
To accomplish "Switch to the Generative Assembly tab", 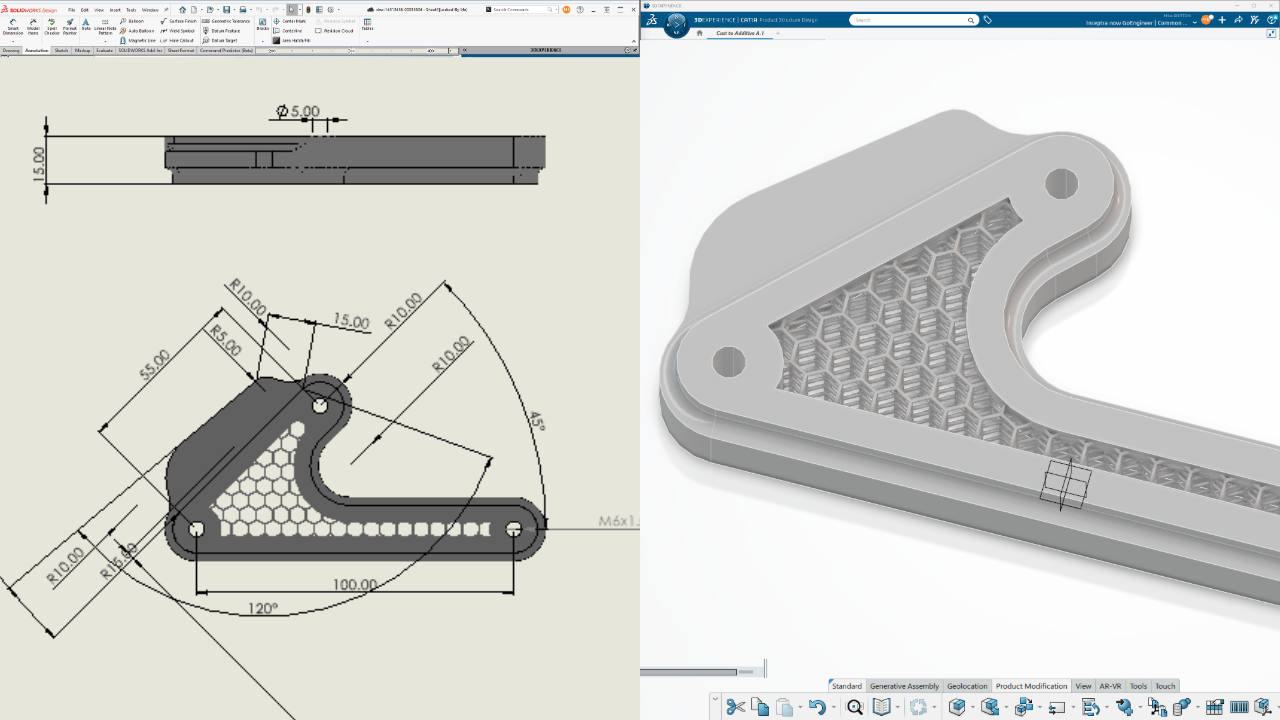I will click(x=904, y=686).
